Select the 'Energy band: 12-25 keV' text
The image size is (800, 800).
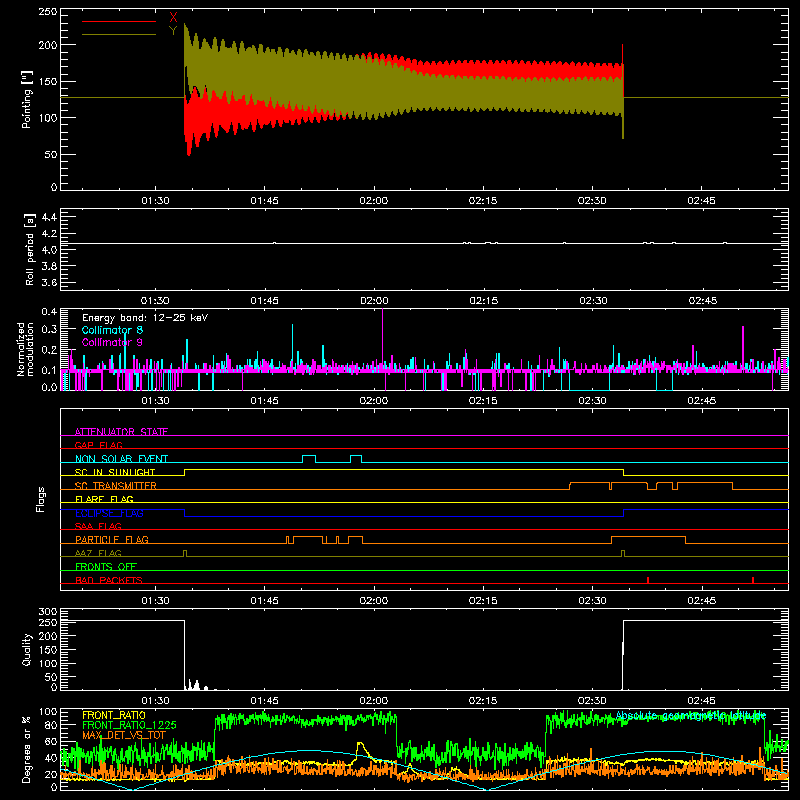145,318
